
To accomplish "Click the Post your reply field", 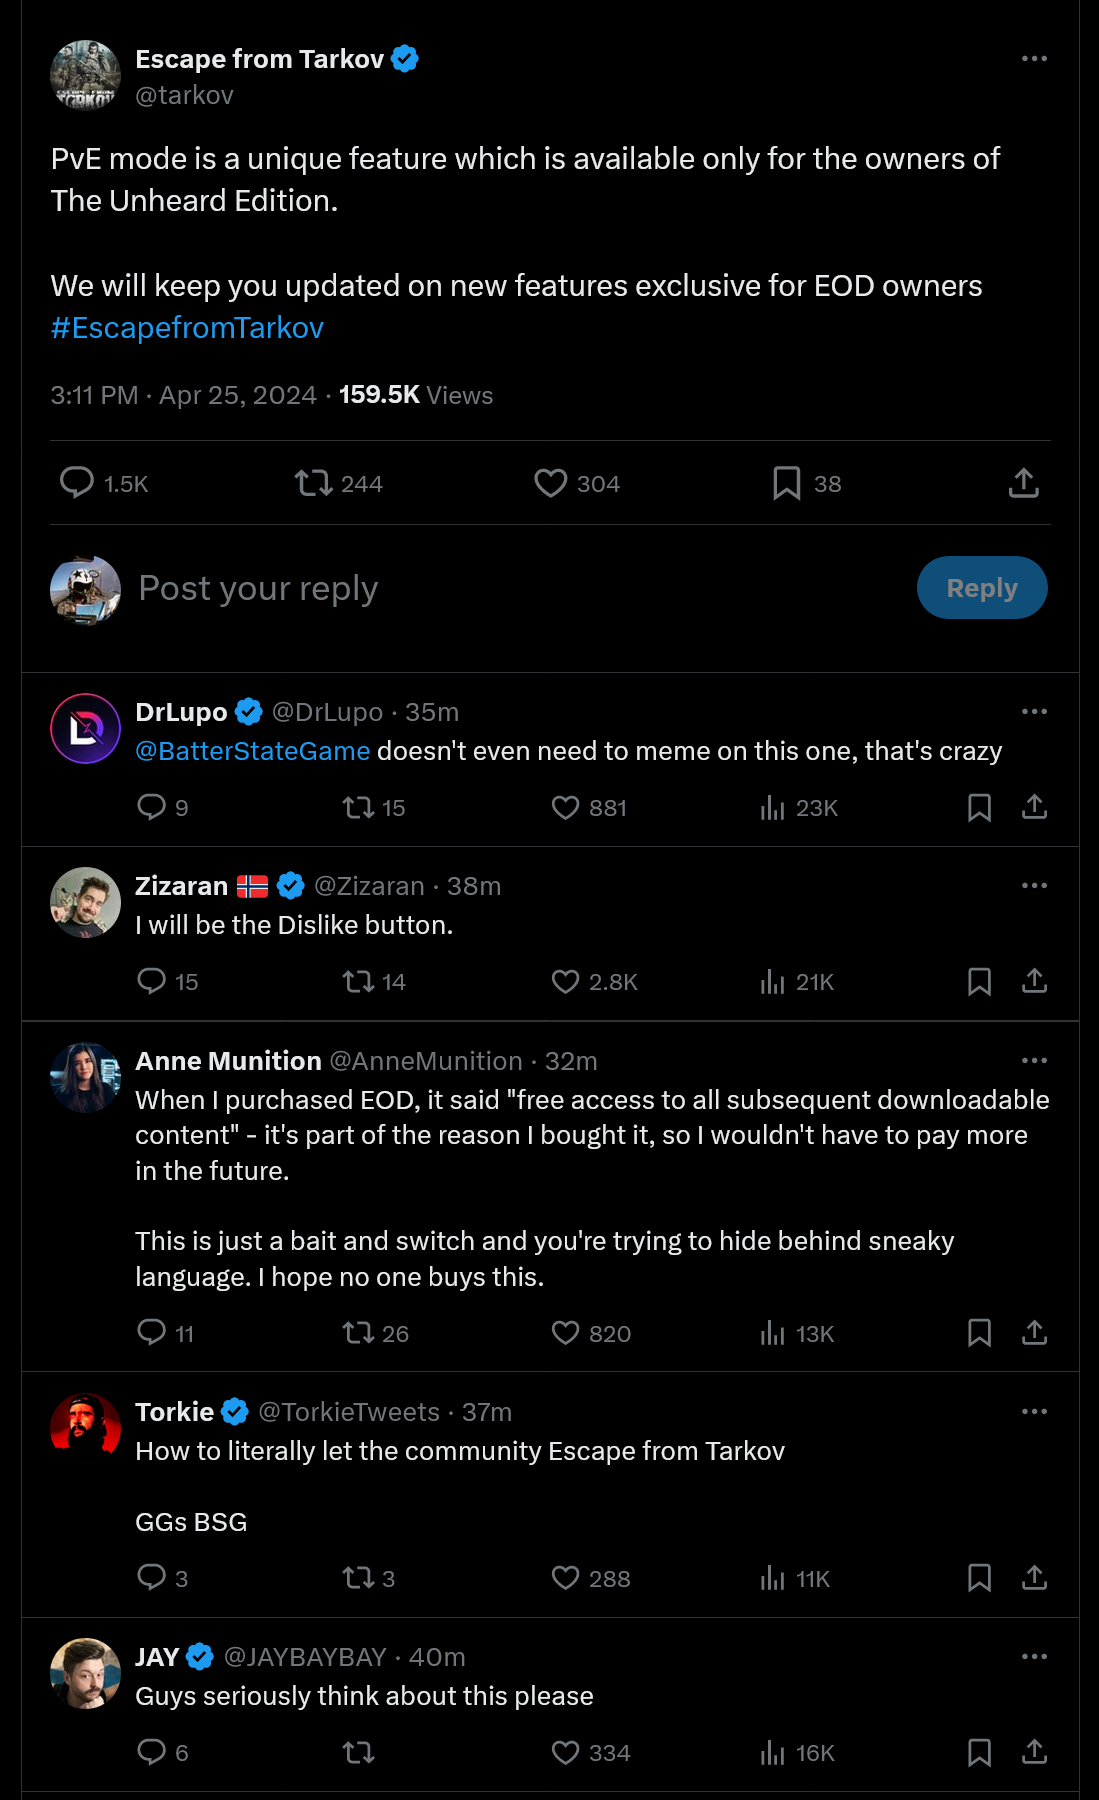I will pyautogui.click(x=500, y=588).
